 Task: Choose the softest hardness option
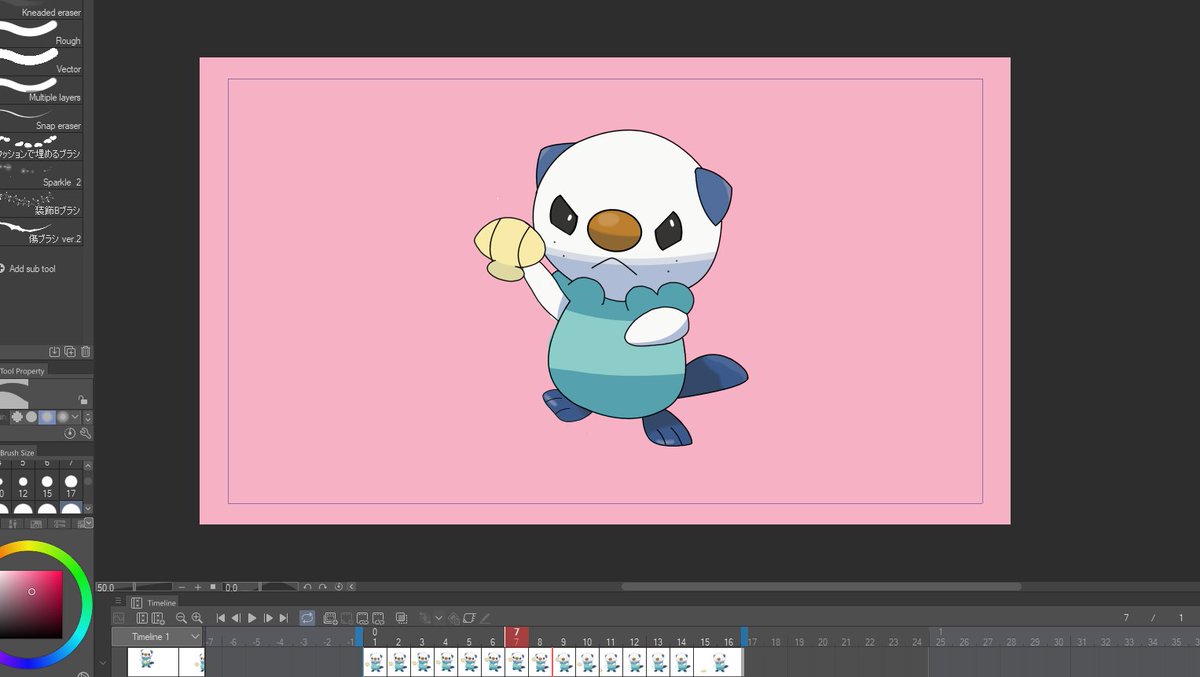[63, 417]
